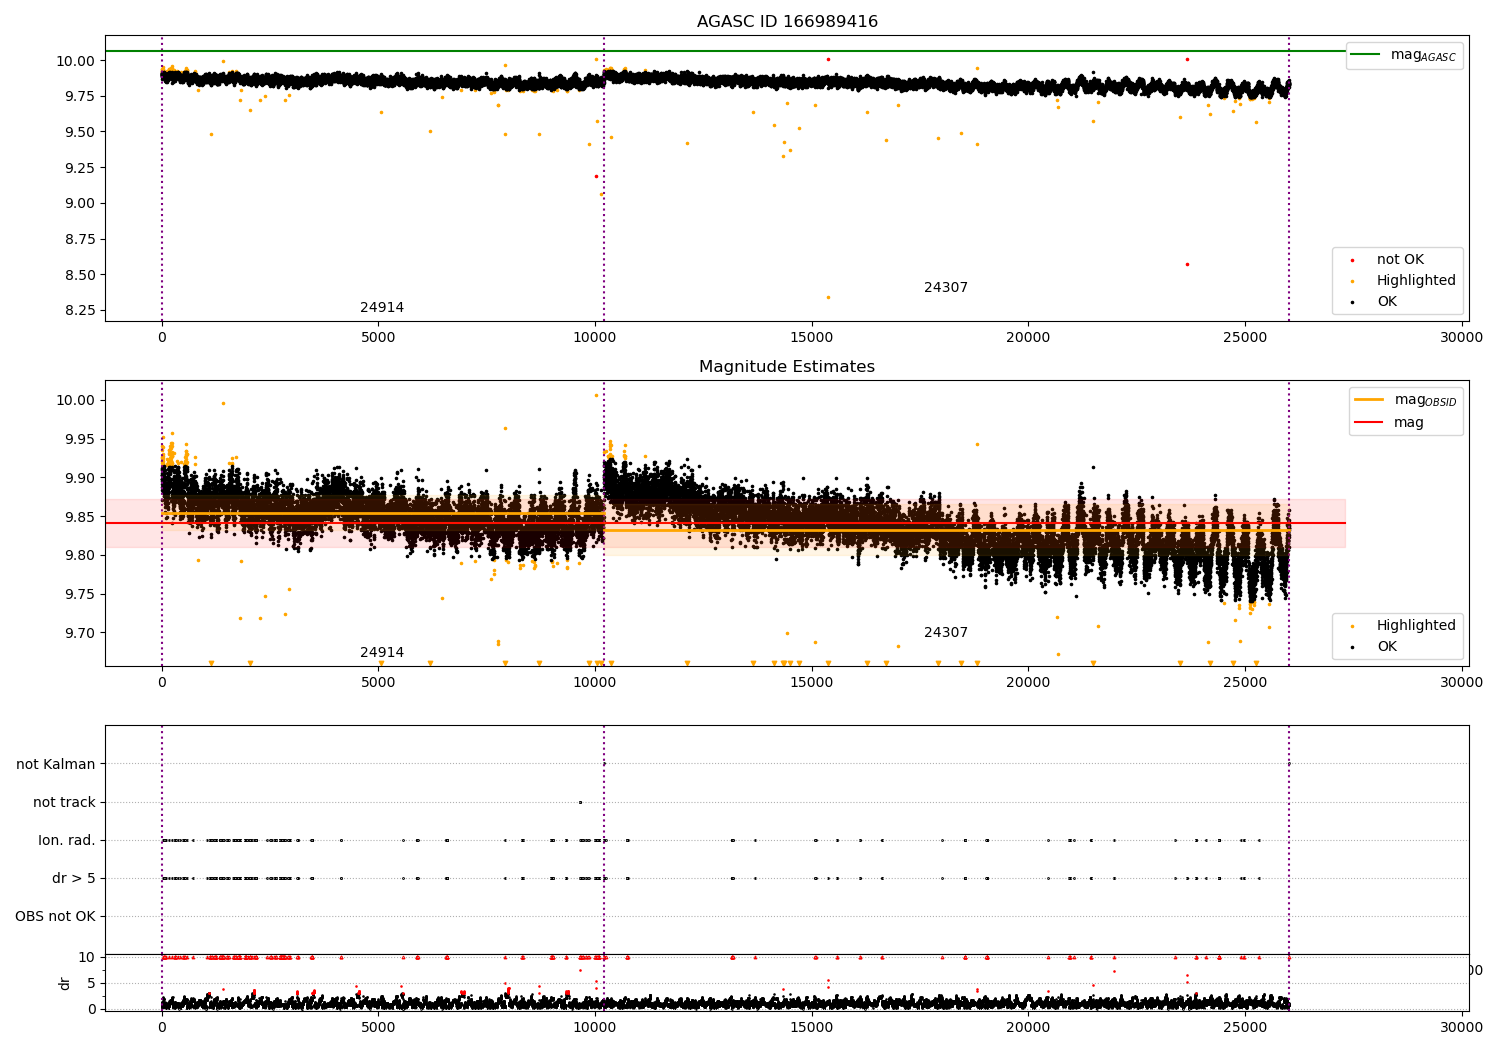The height and width of the screenshot is (1050, 1500).
Task: Click the orange outlier point near 8.34
Action: point(828,297)
